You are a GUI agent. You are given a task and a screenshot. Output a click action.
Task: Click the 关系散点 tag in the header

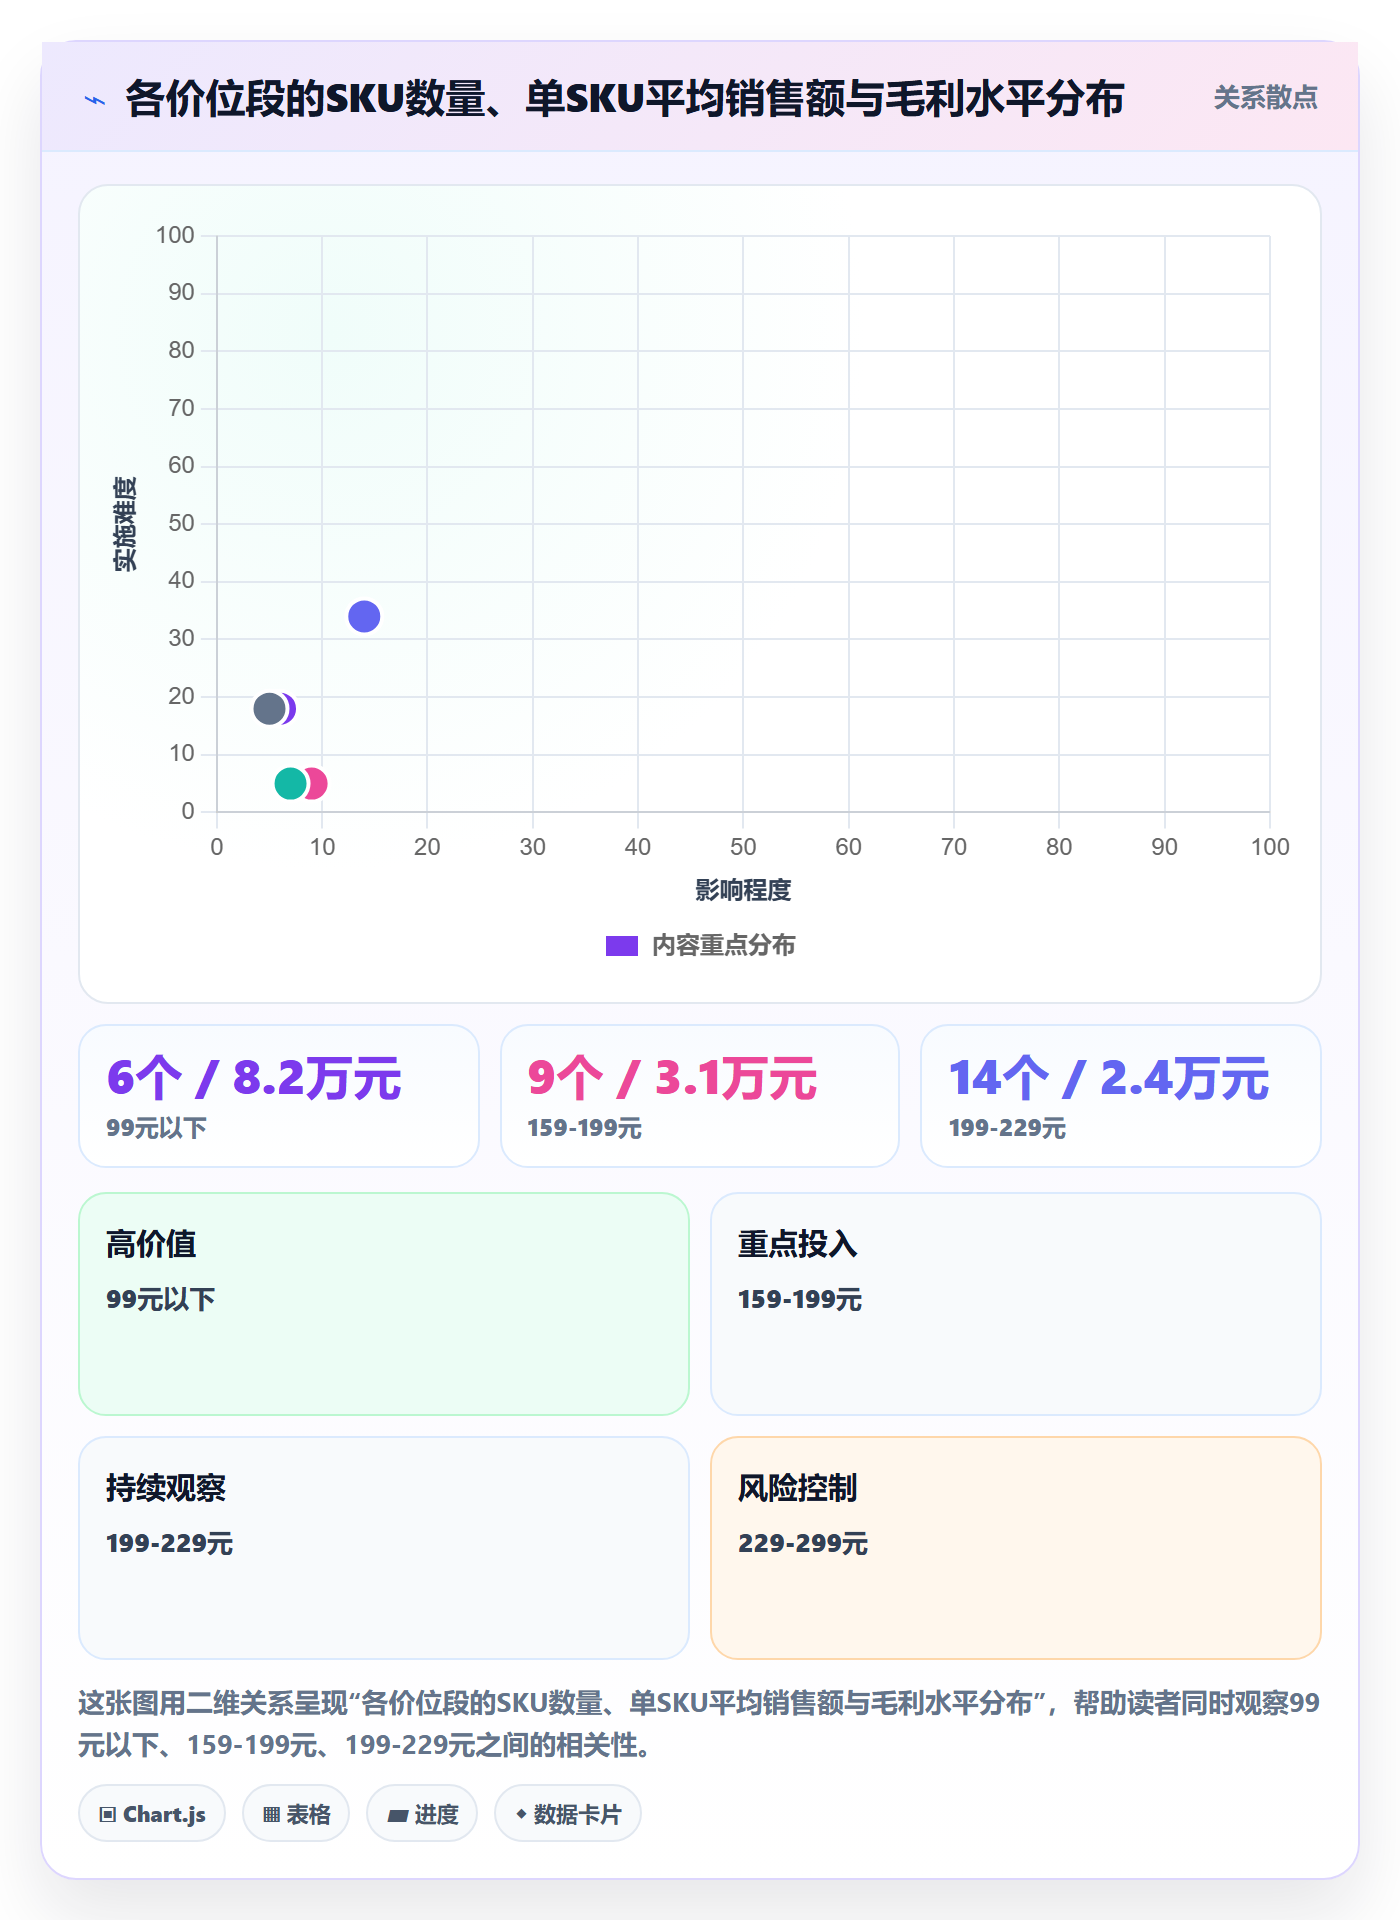click(x=1265, y=98)
